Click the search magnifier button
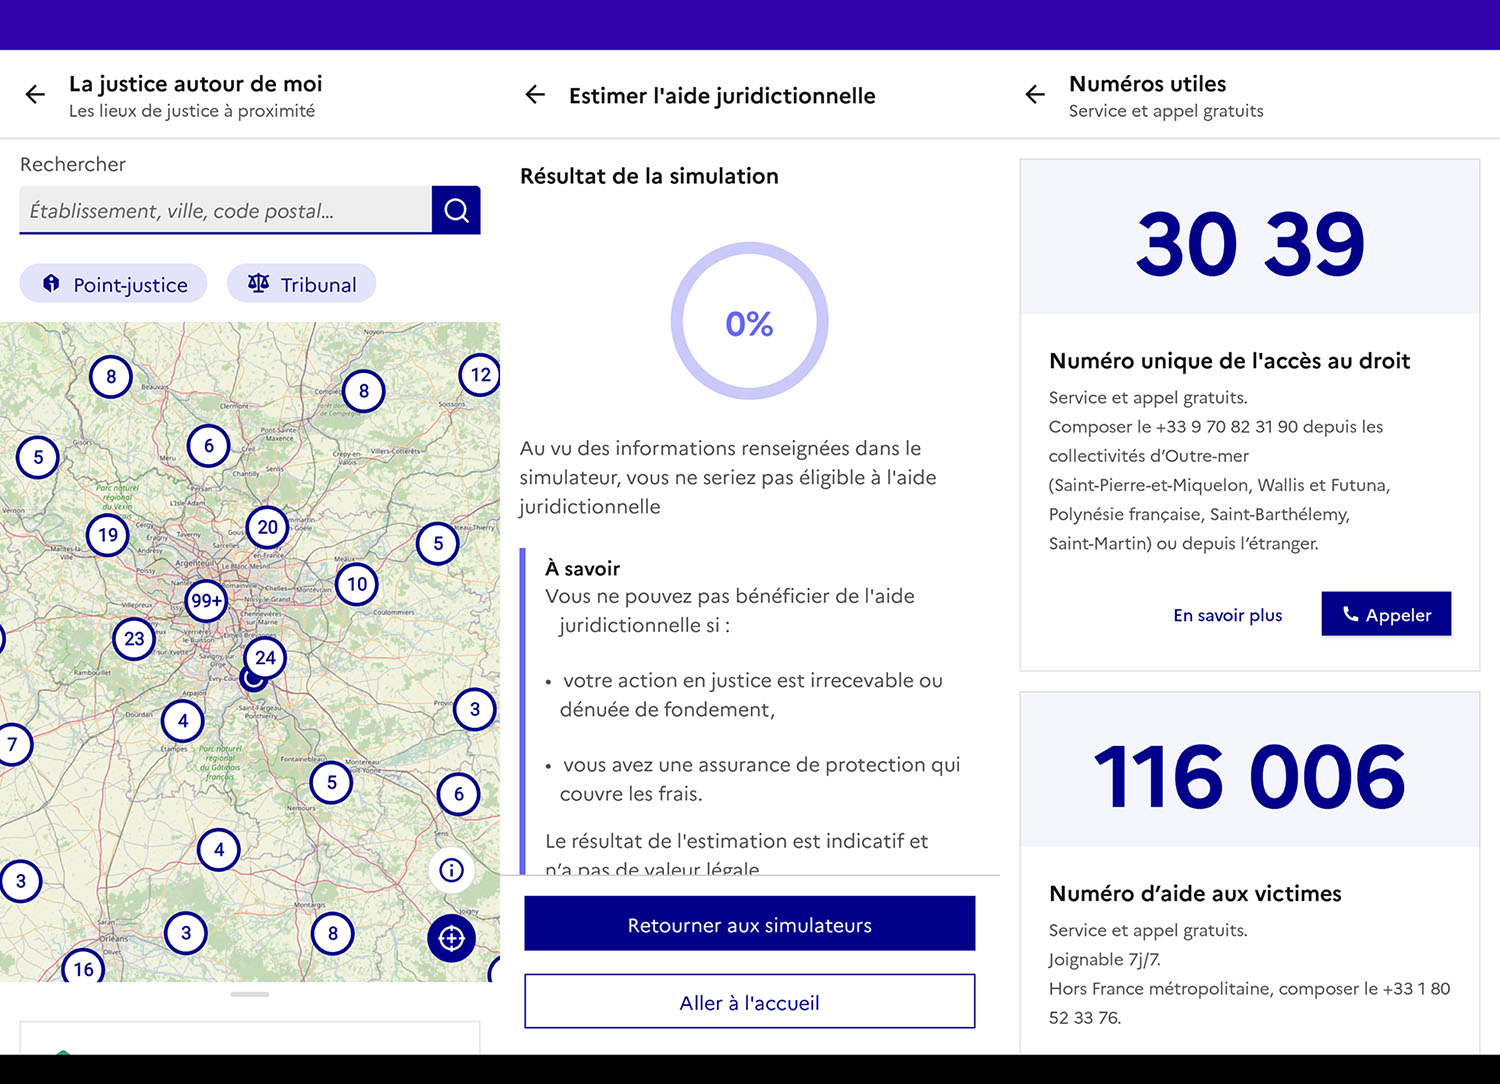The image size is (1500, 1084). point(456,210)
